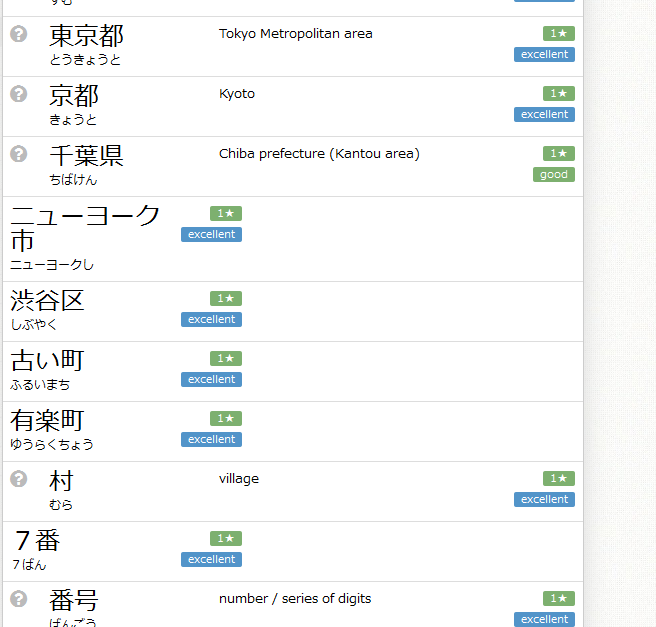Screen dimensions: 656x627
Task: Click the 1★ star badge for 村
Action: [x=559, y=479]
